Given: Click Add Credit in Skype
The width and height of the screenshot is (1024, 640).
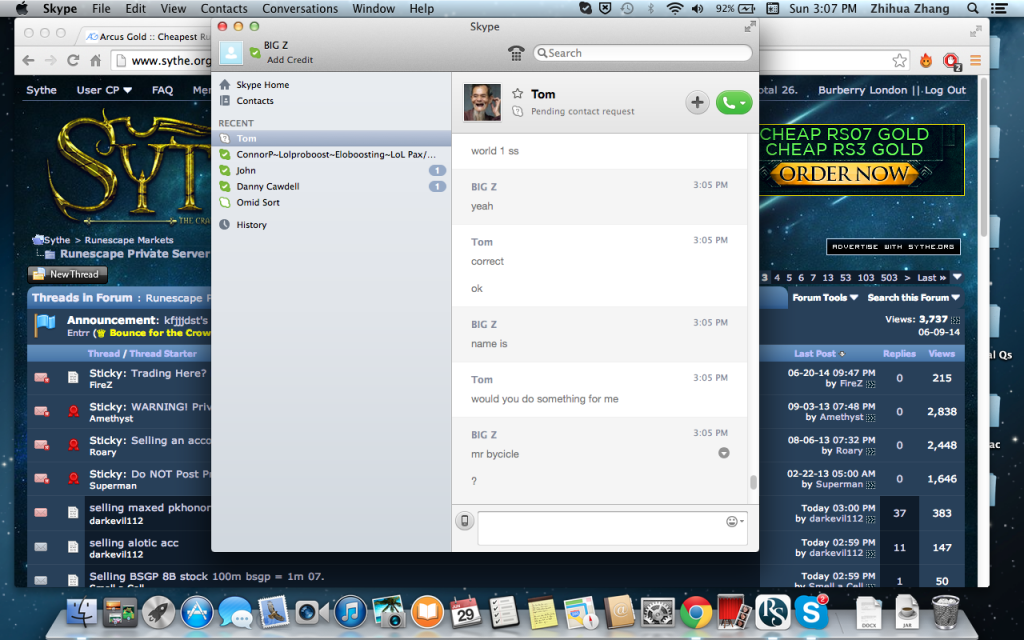Looking at the screenshot, I should point(289,59).
